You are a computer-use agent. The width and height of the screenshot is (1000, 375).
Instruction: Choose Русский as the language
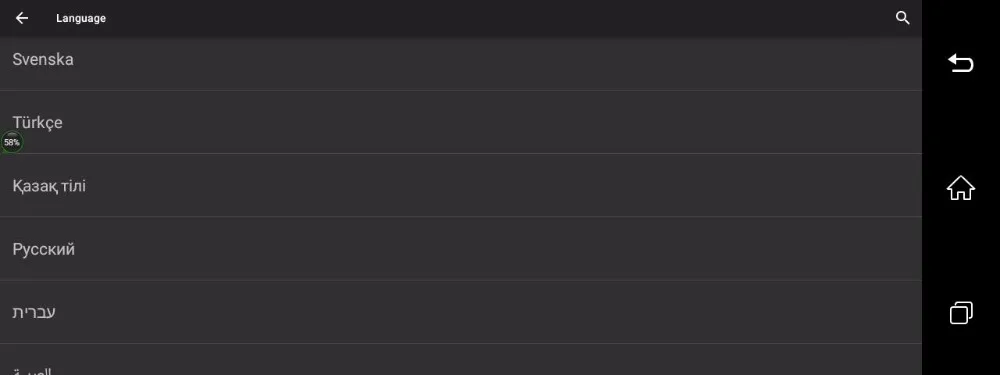pos(461,249)
